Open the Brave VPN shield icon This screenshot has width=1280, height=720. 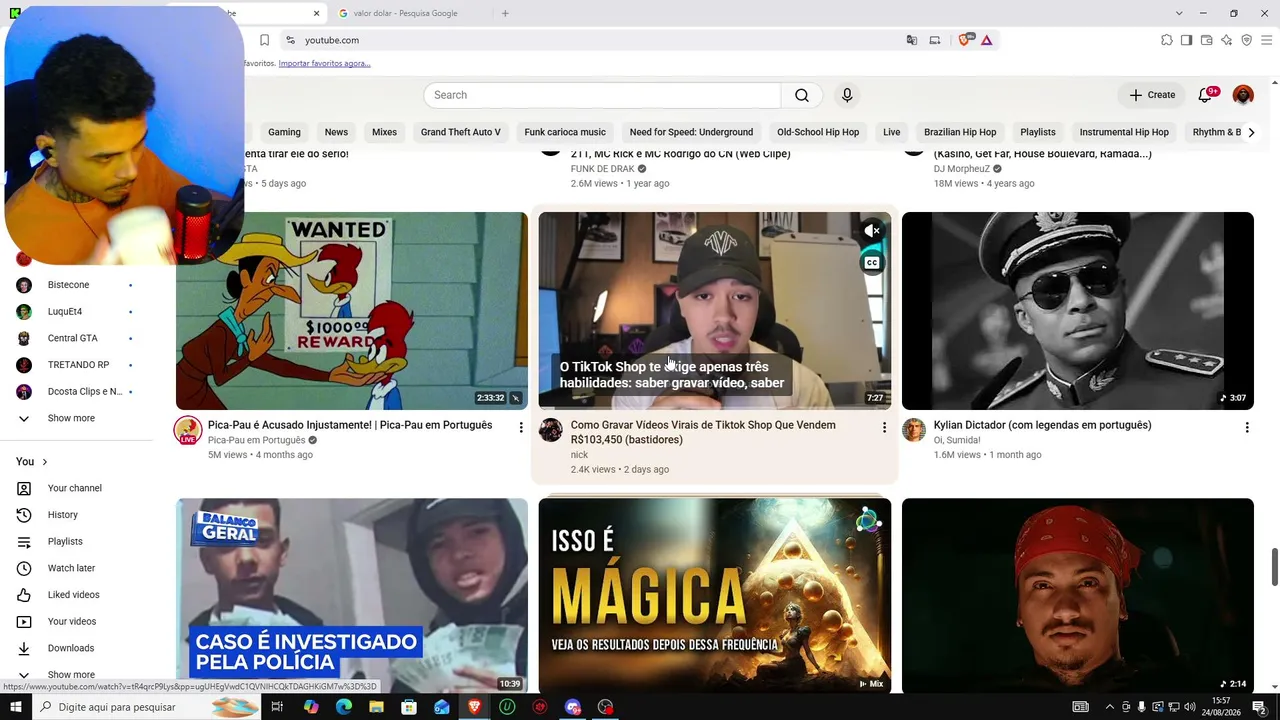(1246, 40)
